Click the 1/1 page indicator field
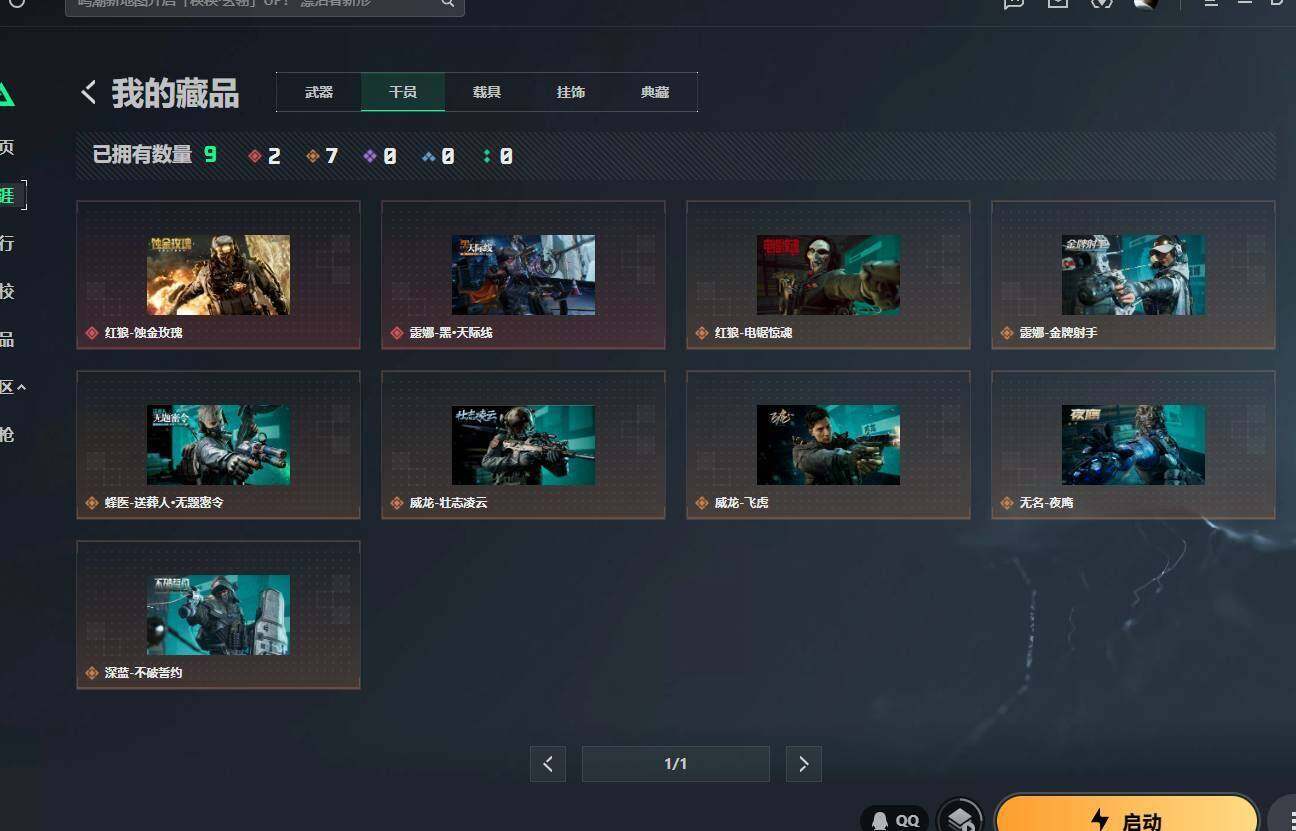 pyautogui.click(x=676, y=764)
